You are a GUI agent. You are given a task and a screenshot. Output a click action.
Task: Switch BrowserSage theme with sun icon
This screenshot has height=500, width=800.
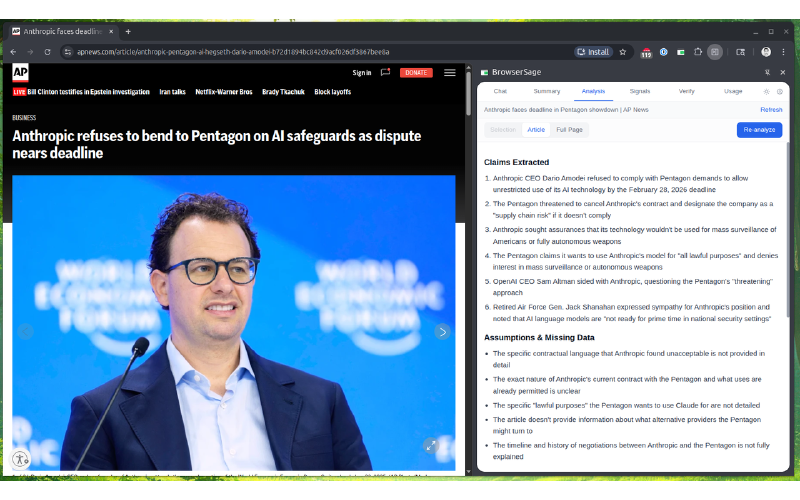tap(766, 92)
